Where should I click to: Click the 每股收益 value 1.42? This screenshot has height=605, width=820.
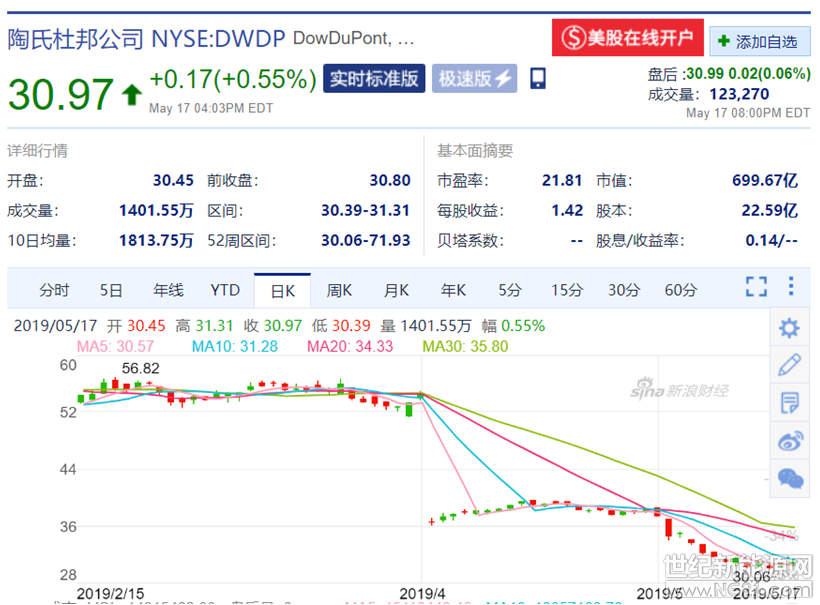point(567,211)
